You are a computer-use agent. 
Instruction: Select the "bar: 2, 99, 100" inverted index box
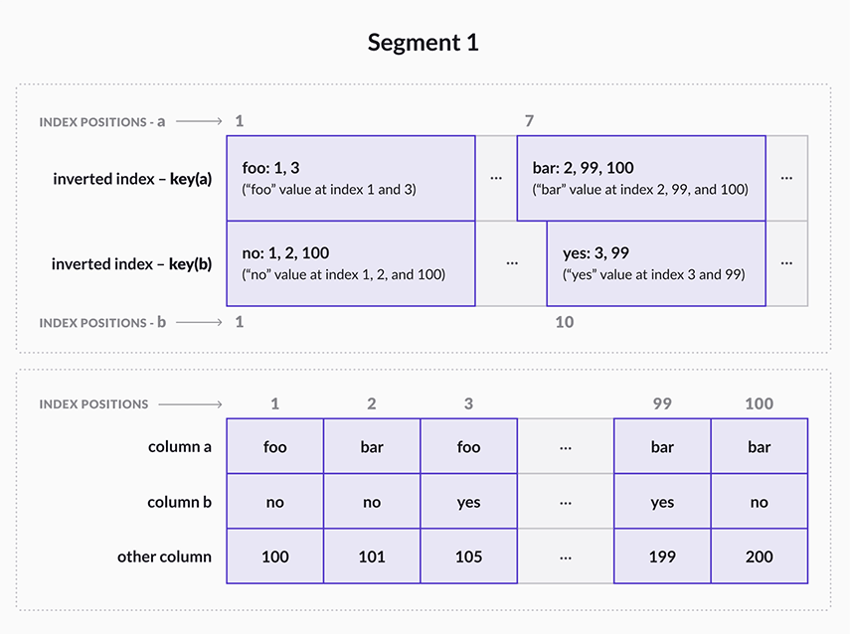641,178
